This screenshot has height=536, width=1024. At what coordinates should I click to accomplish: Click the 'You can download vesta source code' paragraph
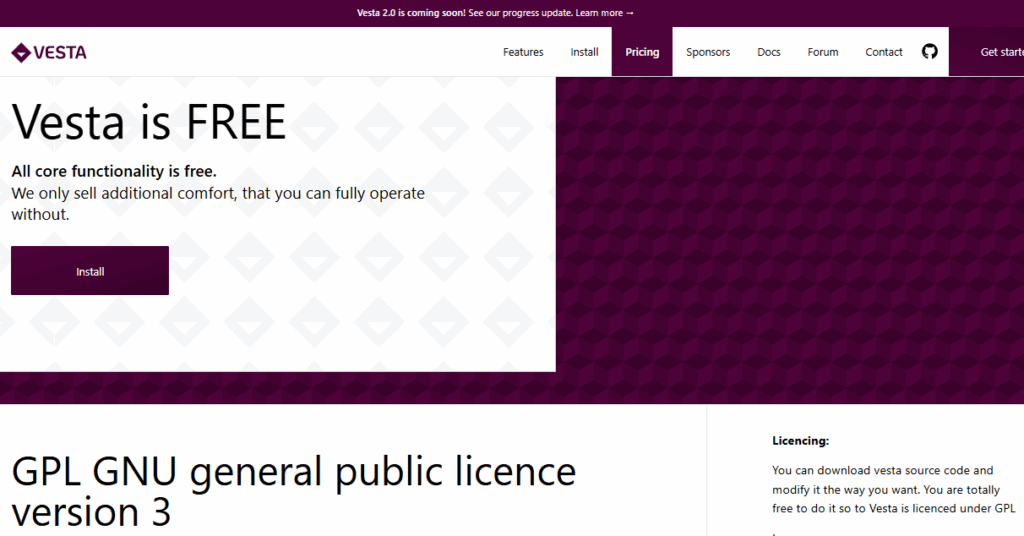(893, 489)
